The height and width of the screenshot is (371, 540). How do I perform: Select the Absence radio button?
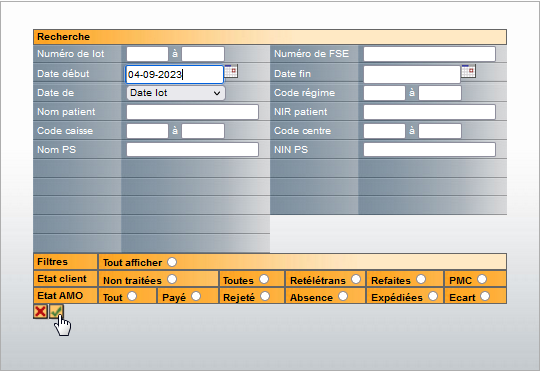343,296
